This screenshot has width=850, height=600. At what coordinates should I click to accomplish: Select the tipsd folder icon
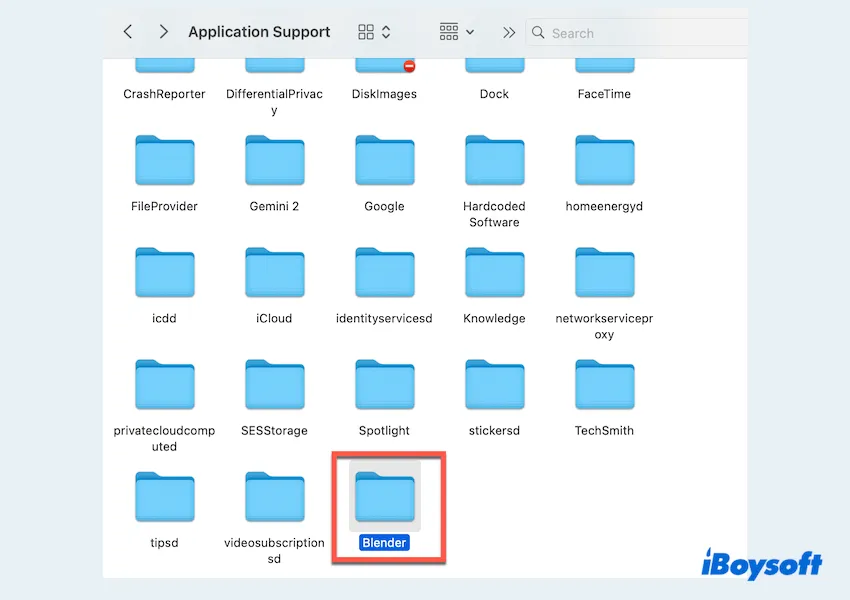pos(165,497)
